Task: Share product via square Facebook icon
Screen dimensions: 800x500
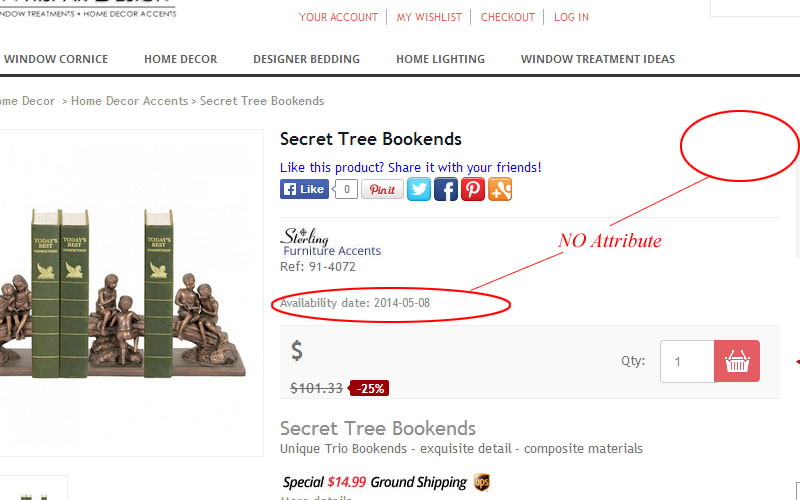Action: point(446,189)
